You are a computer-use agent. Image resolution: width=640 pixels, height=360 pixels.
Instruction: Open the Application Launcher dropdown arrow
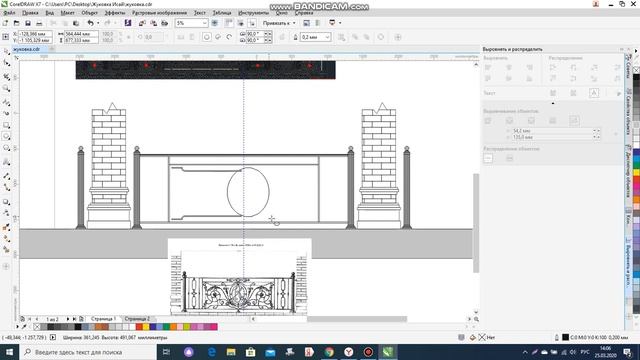(x=340, y=23)
